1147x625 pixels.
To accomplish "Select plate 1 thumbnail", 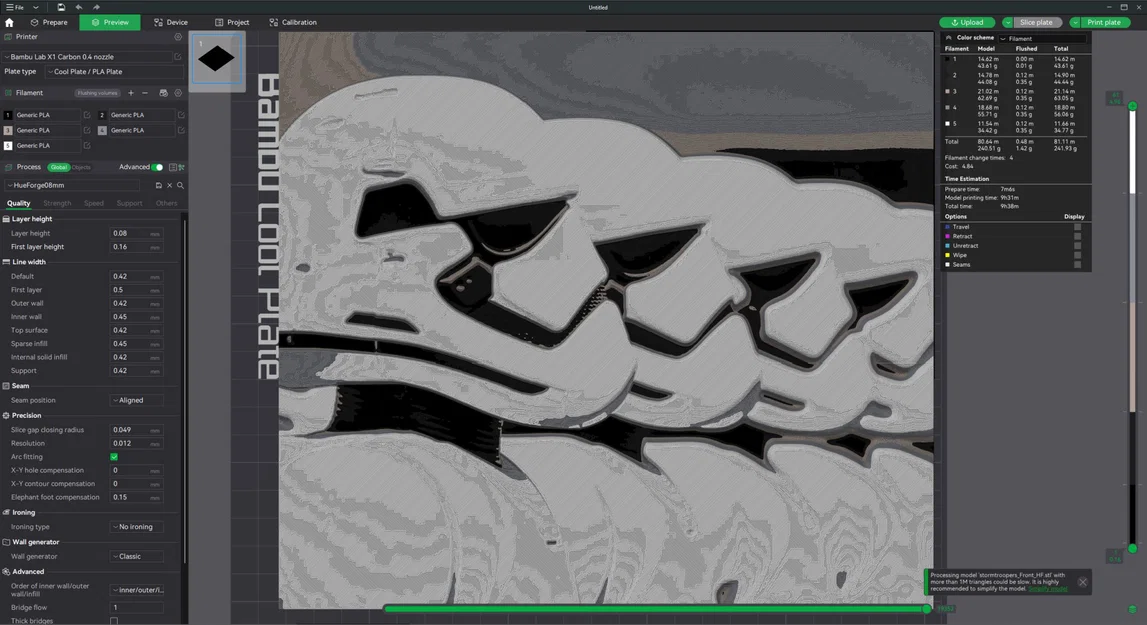I will coord(217,59).
